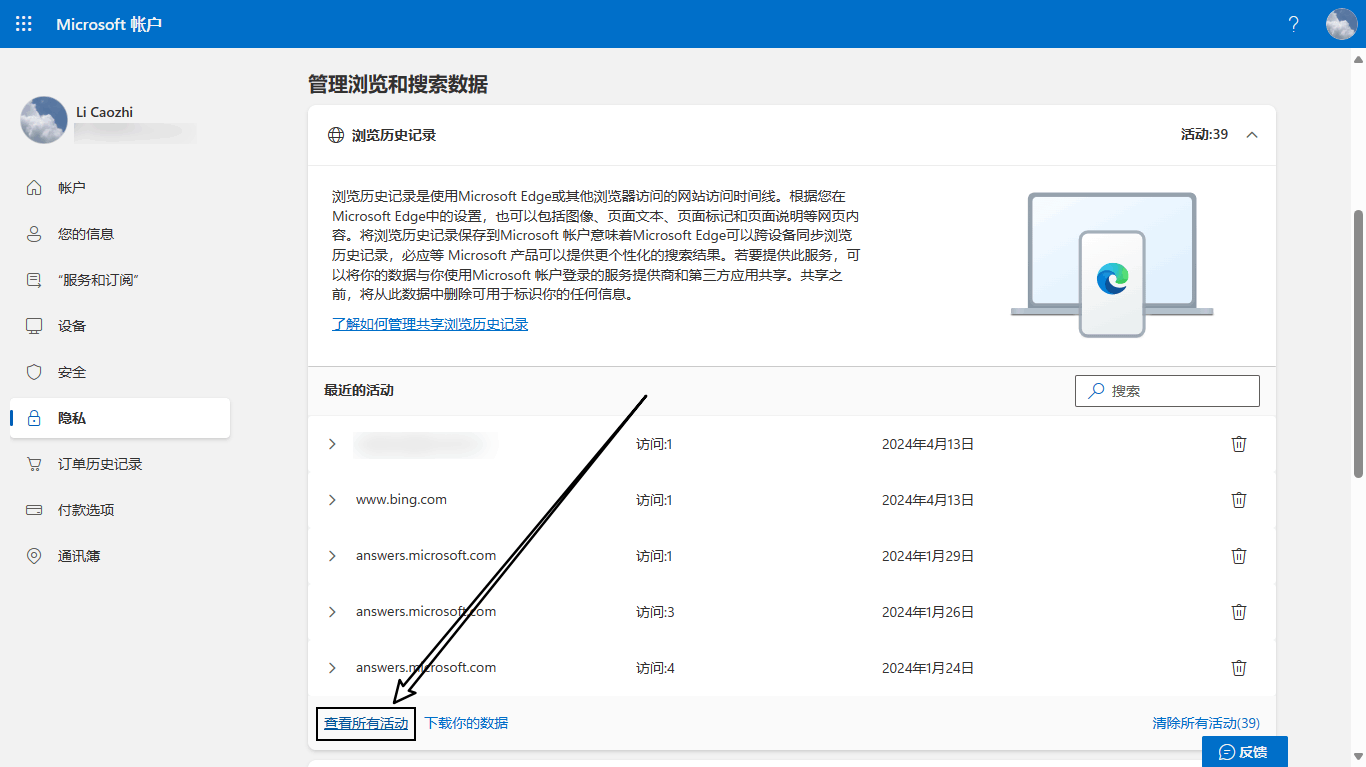
Task: Click the location pin icon beside 通讯簿
Action: [x=34, y=556]
